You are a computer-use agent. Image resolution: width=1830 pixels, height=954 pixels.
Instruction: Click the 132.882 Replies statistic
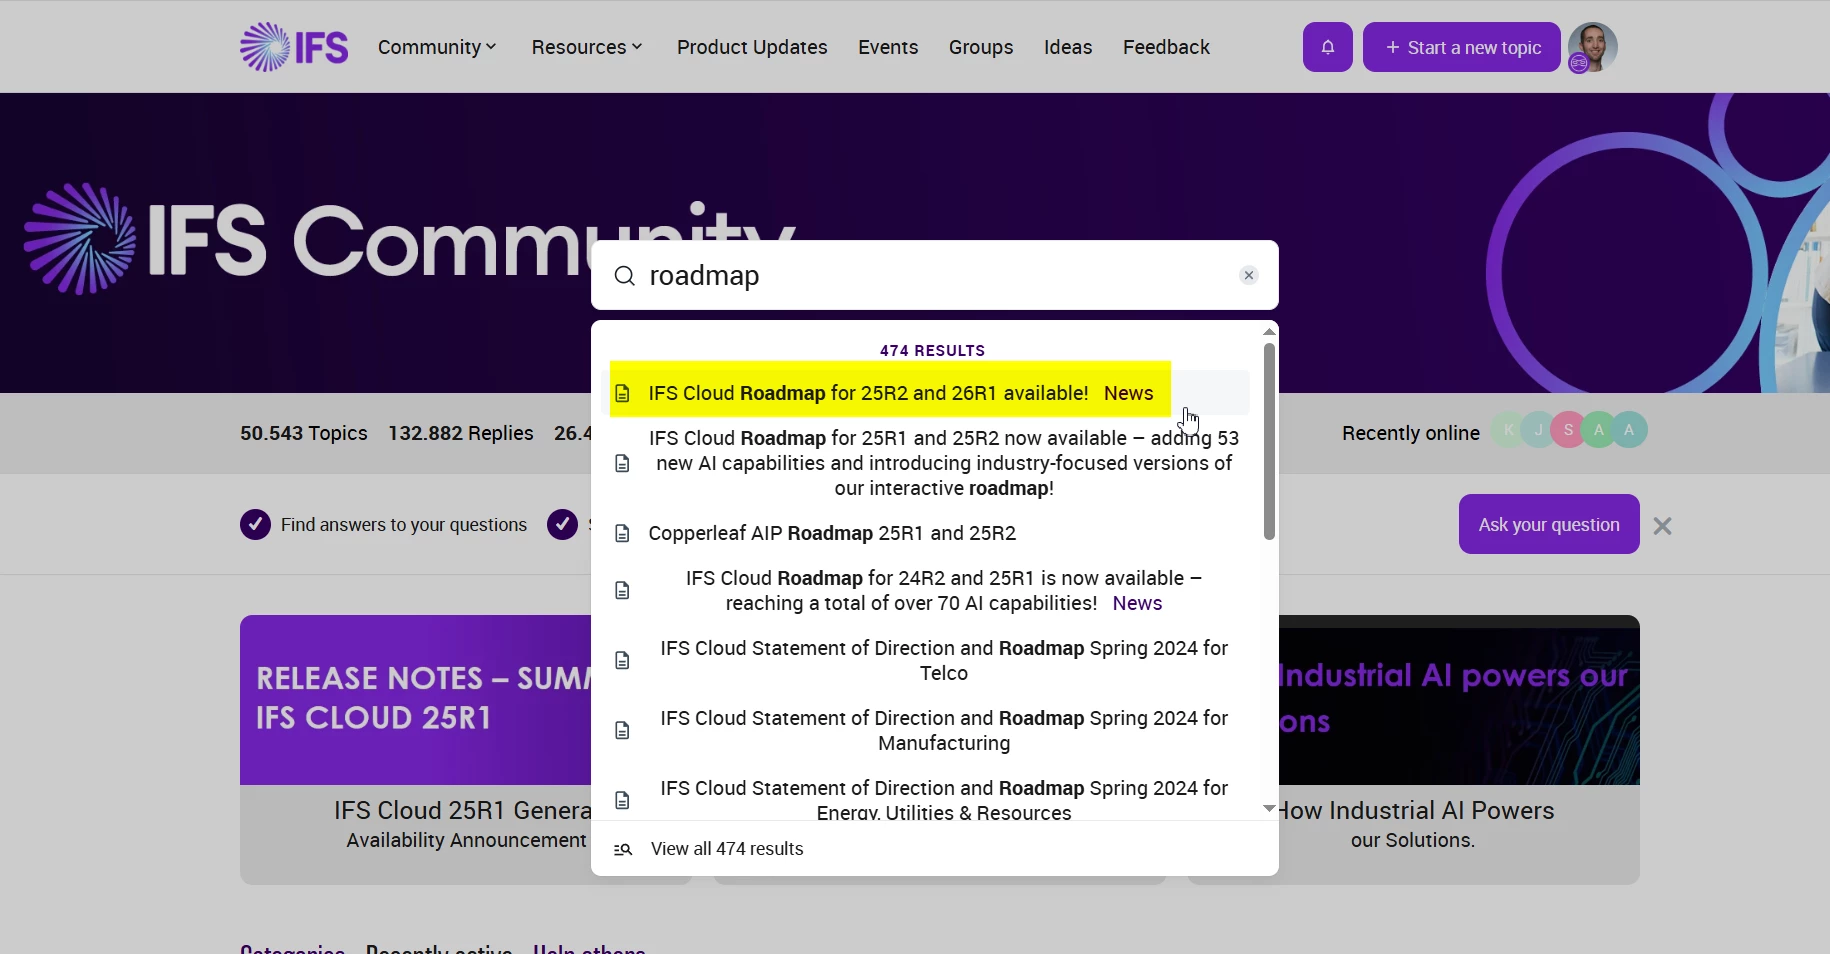point(461,434)
